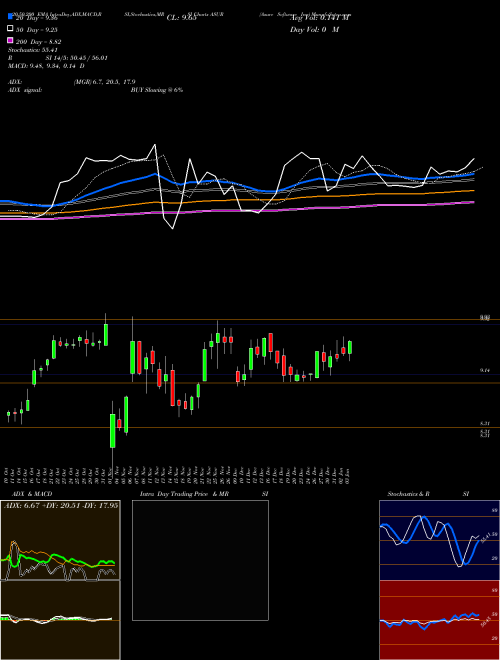Click the 'Day Vol: 0 M' label
The image size is (500, 660).
coord(314,30)
